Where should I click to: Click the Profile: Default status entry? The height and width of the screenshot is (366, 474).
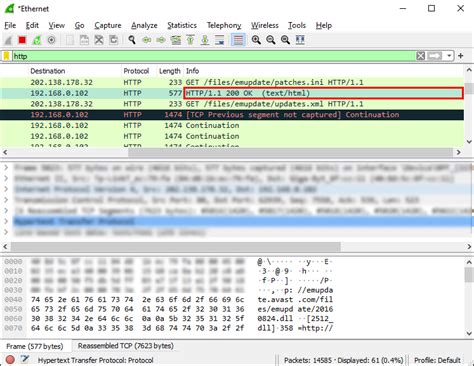click(x=437, y=360)
